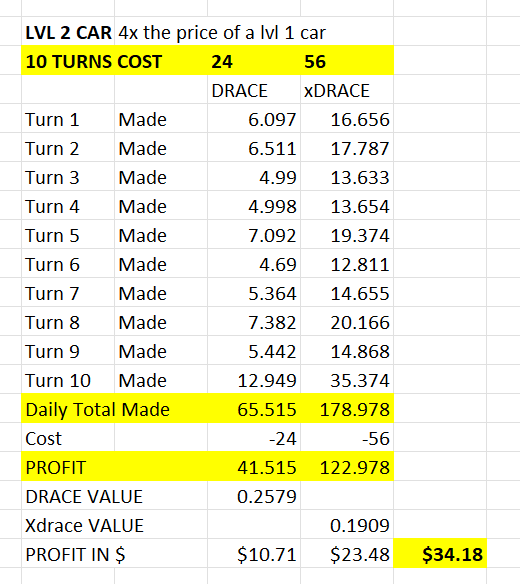Viewport: 520px width, 584px height.
Task: Select the Made cell in Turn 7 row
Action: click(161, 294)
